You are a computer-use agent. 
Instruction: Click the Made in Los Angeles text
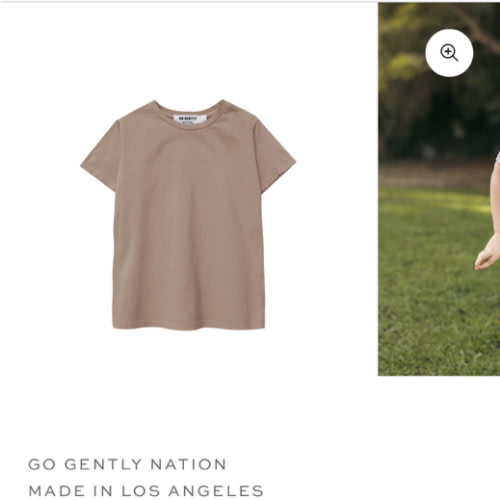(x=146, y=491)
